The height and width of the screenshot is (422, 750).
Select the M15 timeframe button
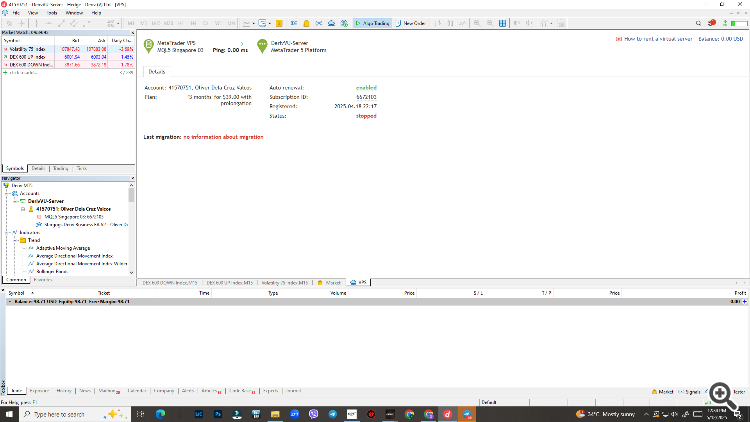(156, 23)
